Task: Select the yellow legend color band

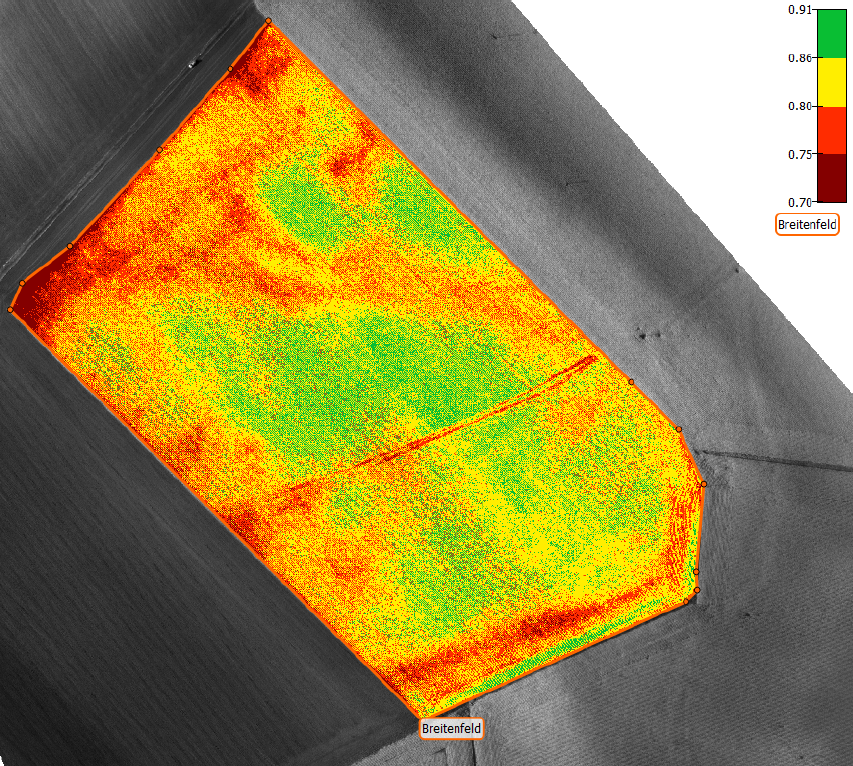Action: point(831,82)
